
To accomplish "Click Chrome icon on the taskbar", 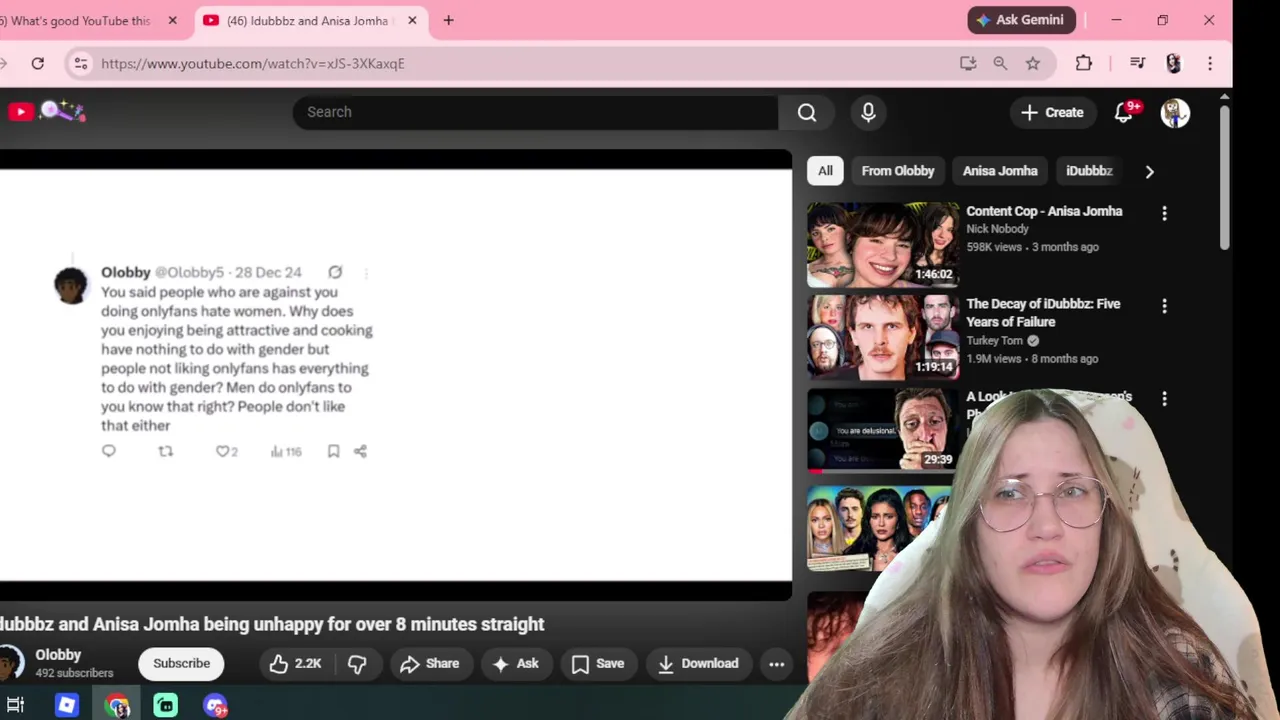I will coord(117,706).
